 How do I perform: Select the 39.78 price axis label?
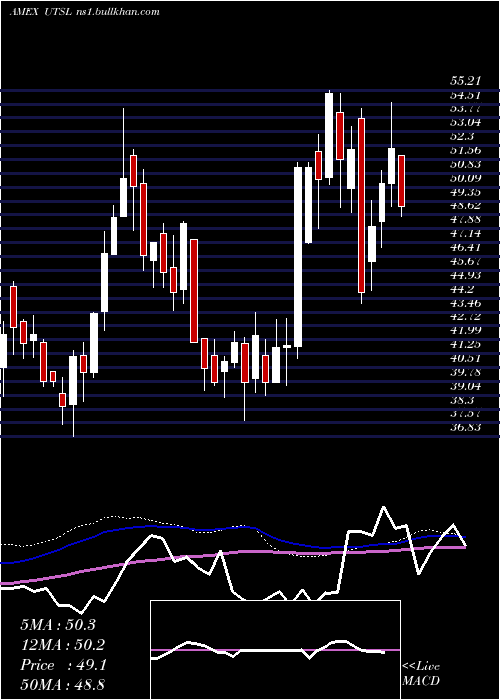coord(465,371)
